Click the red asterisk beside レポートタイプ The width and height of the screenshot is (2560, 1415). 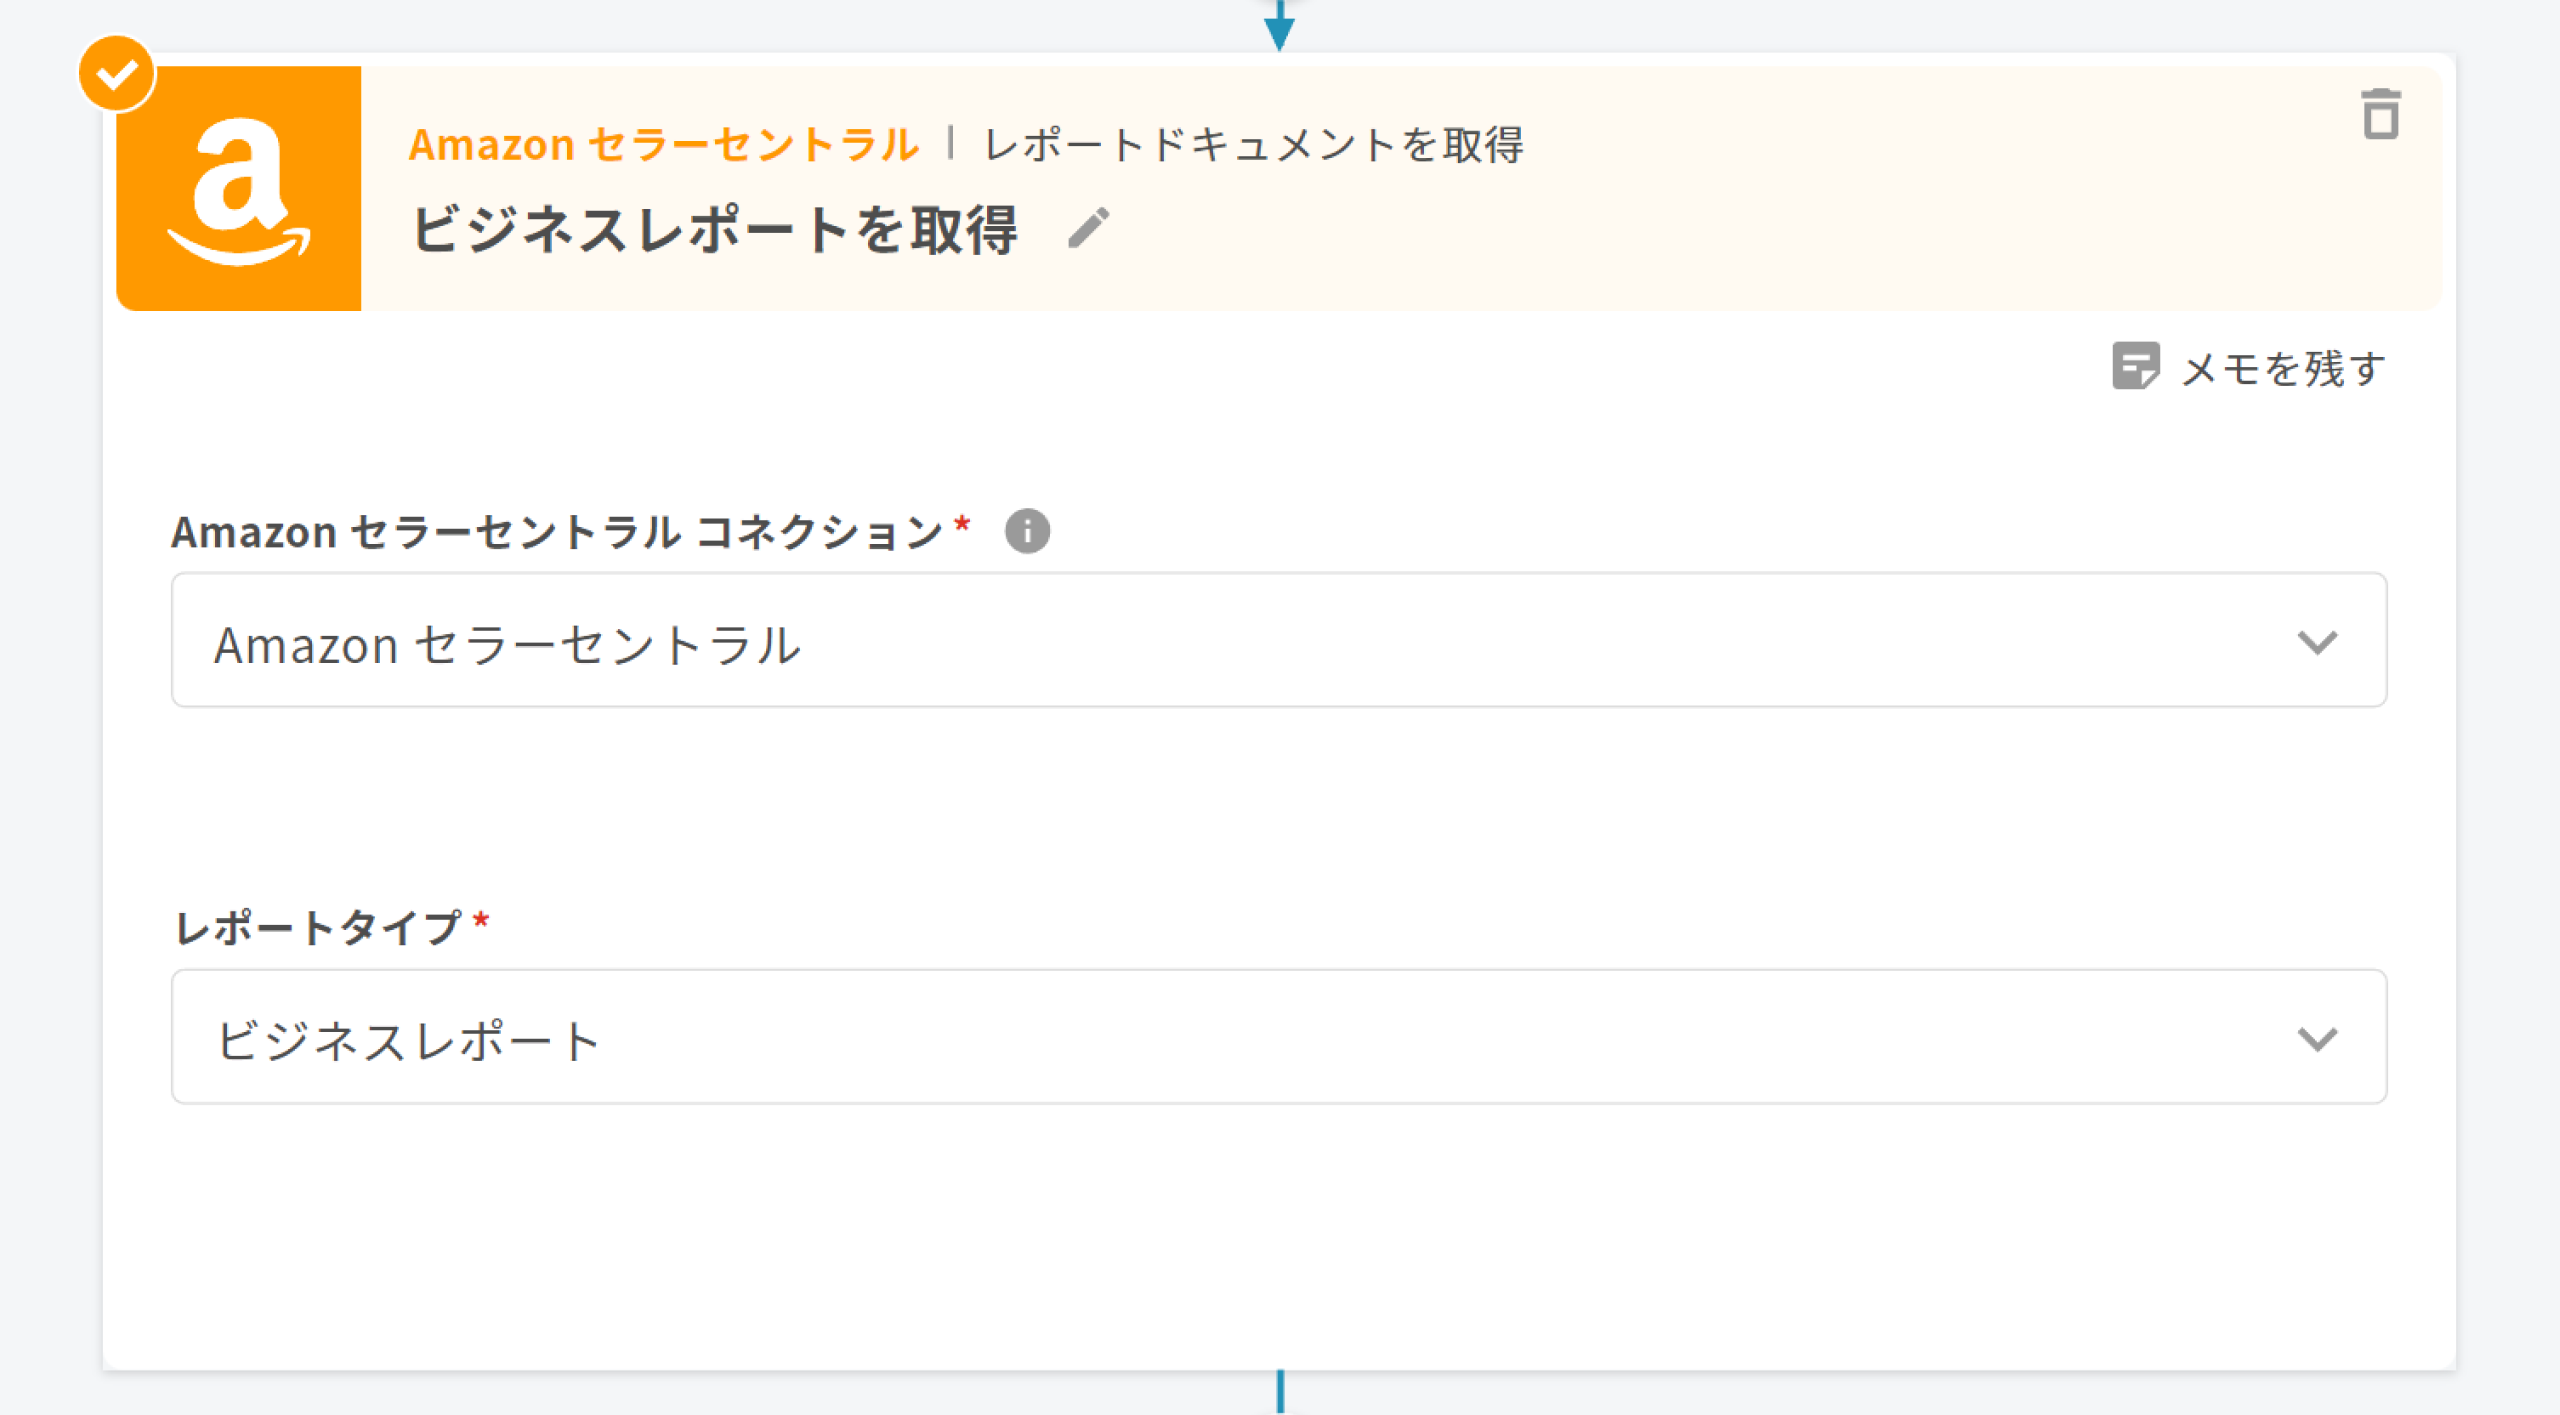481,920
